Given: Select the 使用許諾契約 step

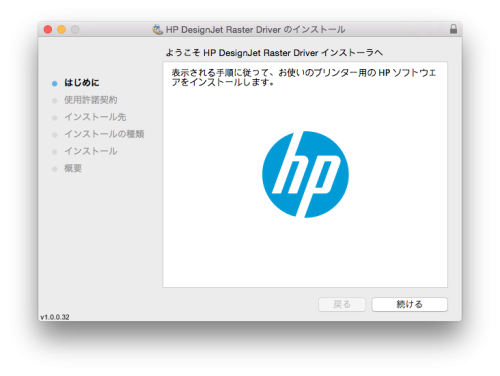Looking at the screenshot, I should pos(91,100).
